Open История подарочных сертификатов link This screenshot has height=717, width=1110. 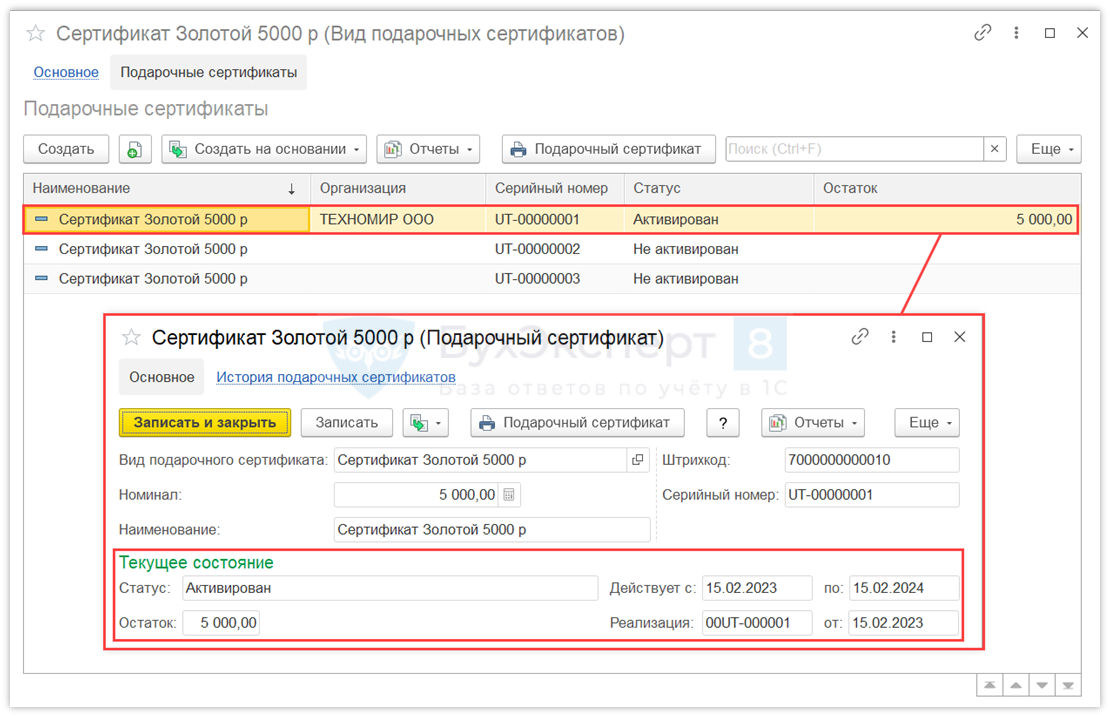click(336, 377)
